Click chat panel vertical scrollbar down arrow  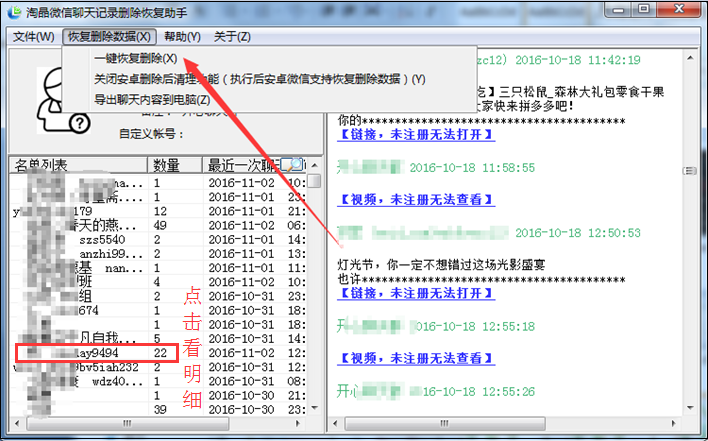click(x=690, y=408)
